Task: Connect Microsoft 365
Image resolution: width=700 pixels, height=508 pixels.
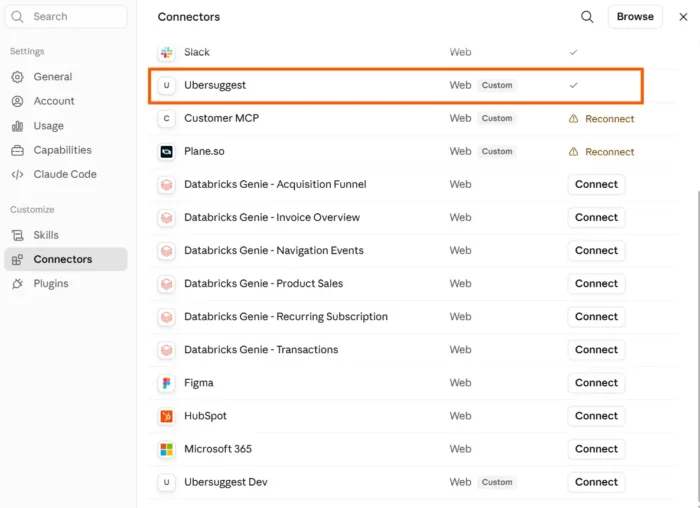Action: (596, 449)
